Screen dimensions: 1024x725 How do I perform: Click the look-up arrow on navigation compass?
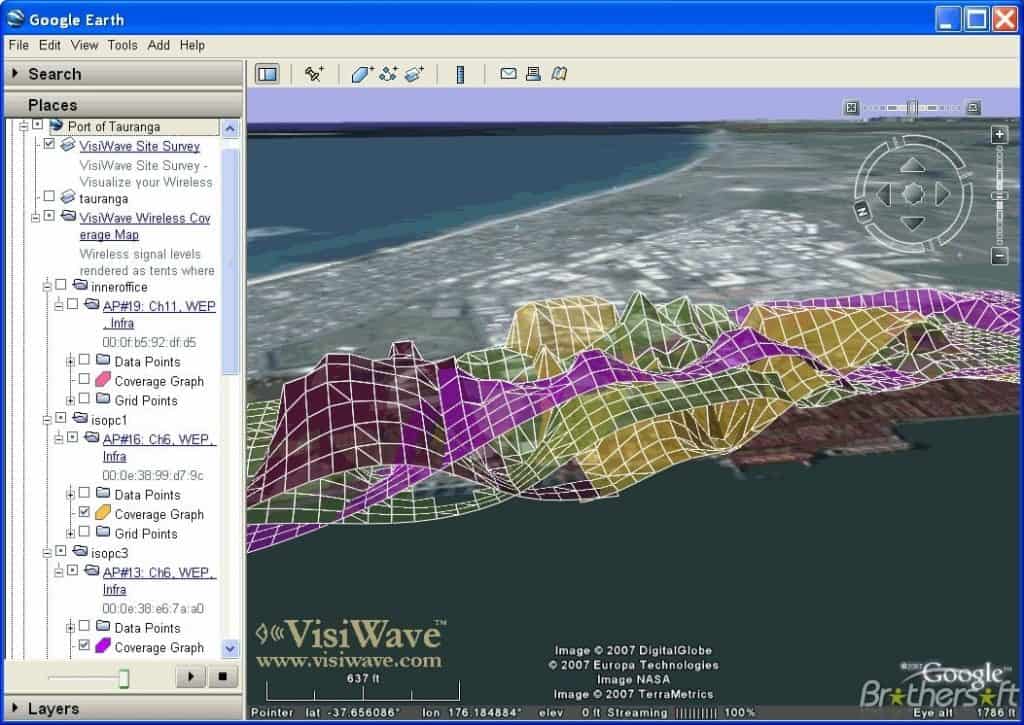point(912,165)
